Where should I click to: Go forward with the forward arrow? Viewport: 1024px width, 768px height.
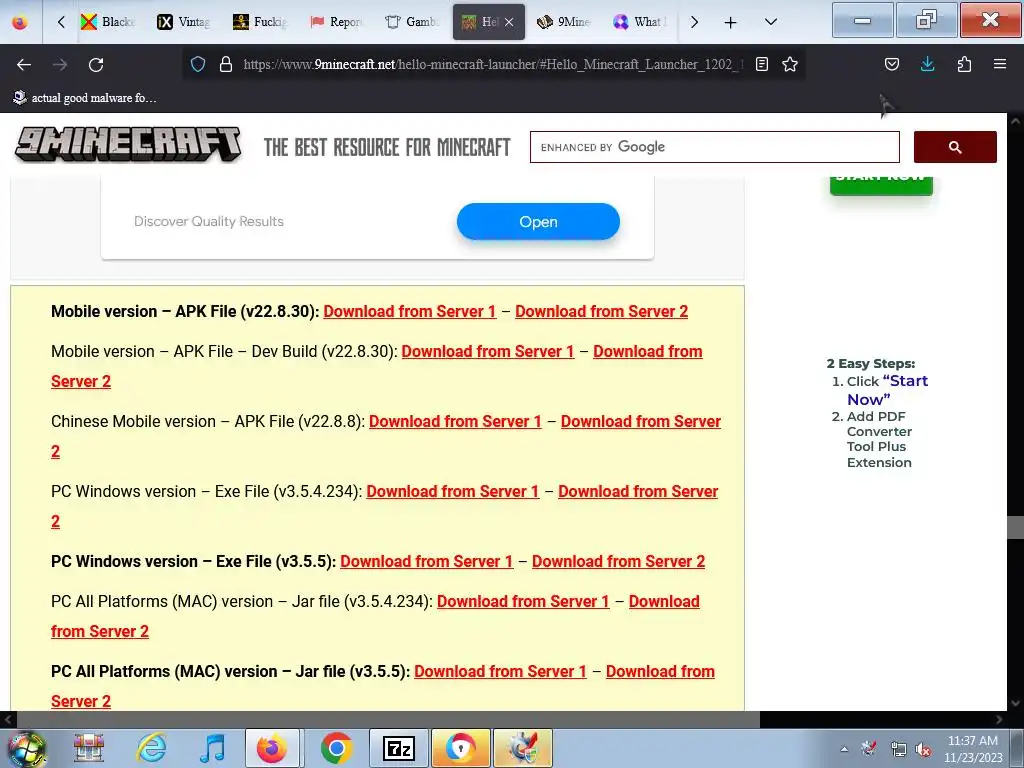pyautogui.click(x=60, y=65)
